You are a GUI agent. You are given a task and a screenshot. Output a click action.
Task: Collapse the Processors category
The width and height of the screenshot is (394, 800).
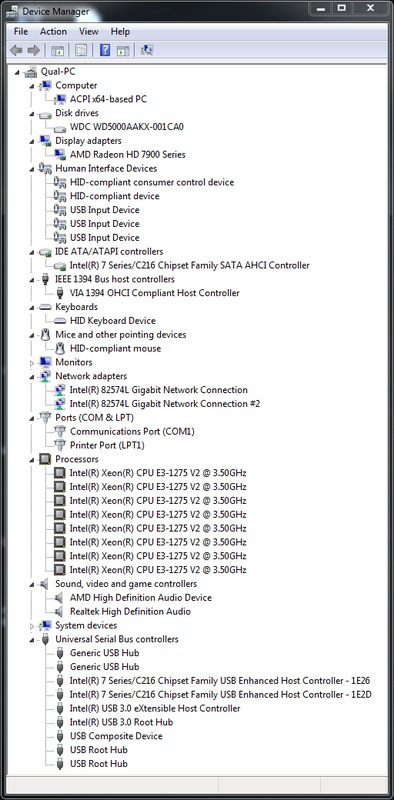32,460
